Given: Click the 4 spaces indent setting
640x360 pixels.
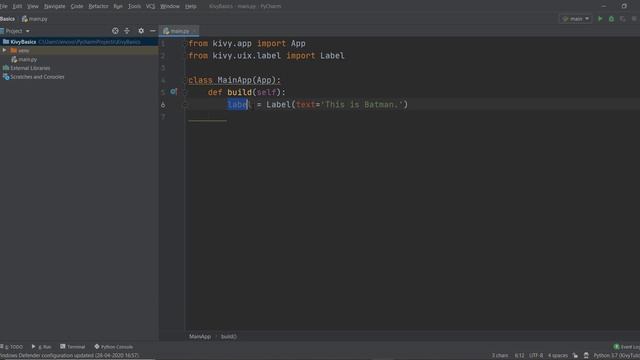Looking at the screenshot, I should tap(558, 356).
